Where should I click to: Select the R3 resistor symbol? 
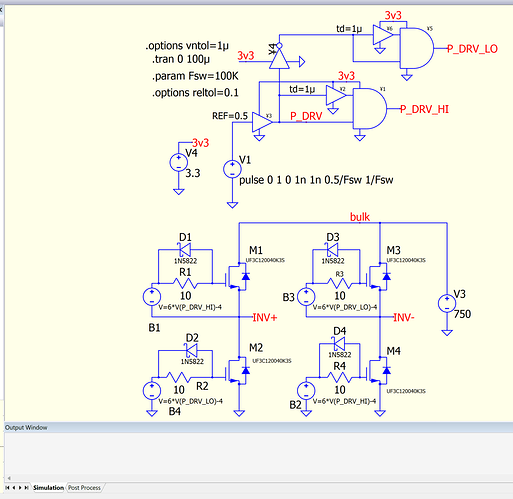tap(339, 283)
